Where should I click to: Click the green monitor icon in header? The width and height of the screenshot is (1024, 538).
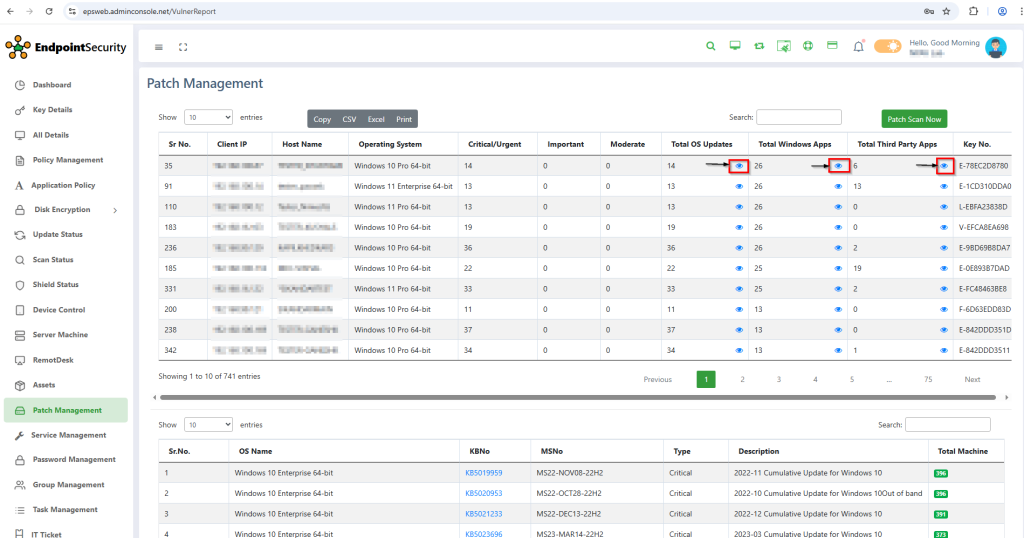pyautogui.click(x=735, y=46)
